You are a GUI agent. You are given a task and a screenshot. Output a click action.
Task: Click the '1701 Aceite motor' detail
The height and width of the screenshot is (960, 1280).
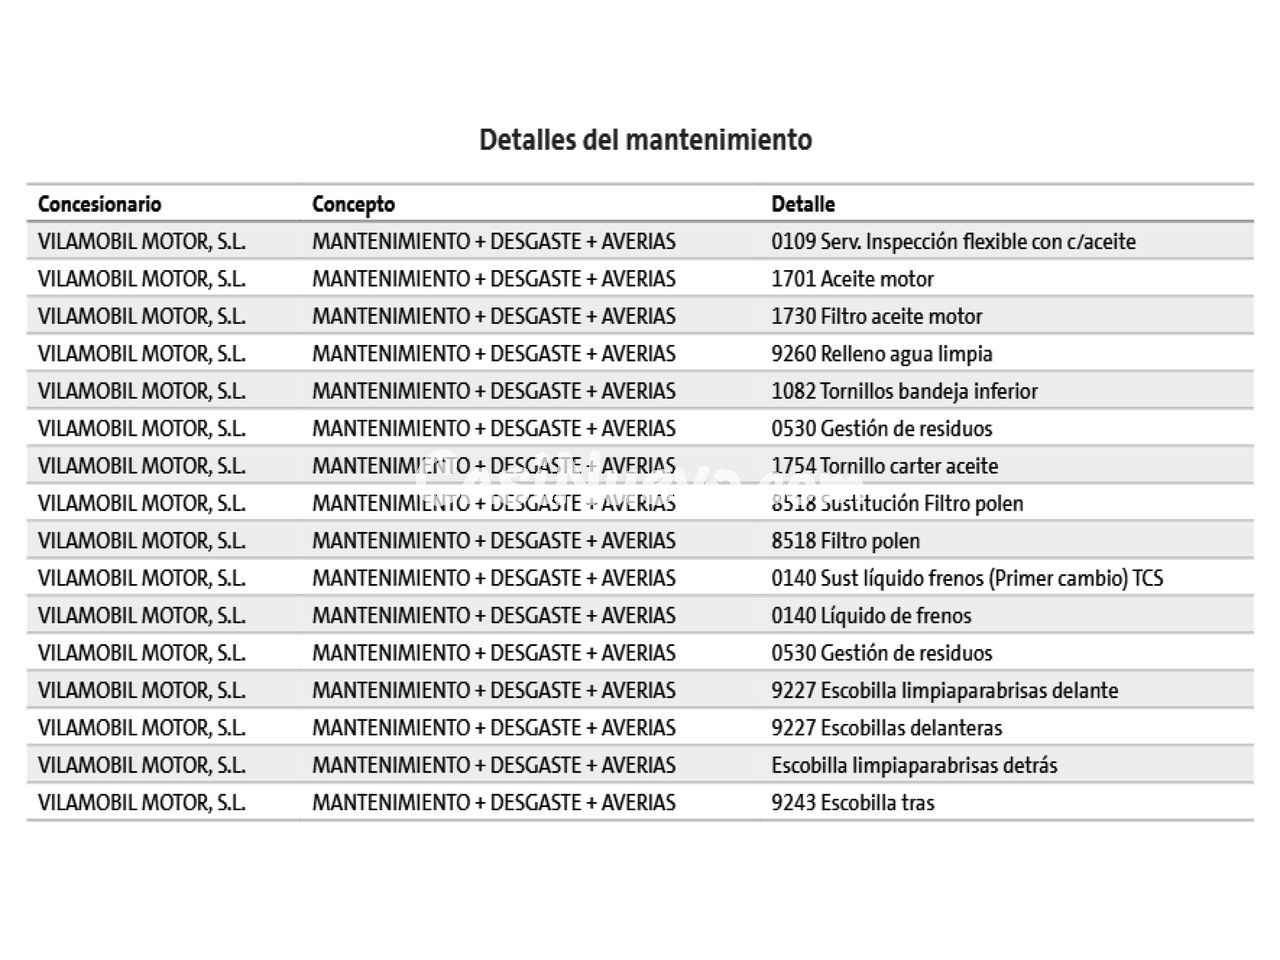(x=852, y=279)
